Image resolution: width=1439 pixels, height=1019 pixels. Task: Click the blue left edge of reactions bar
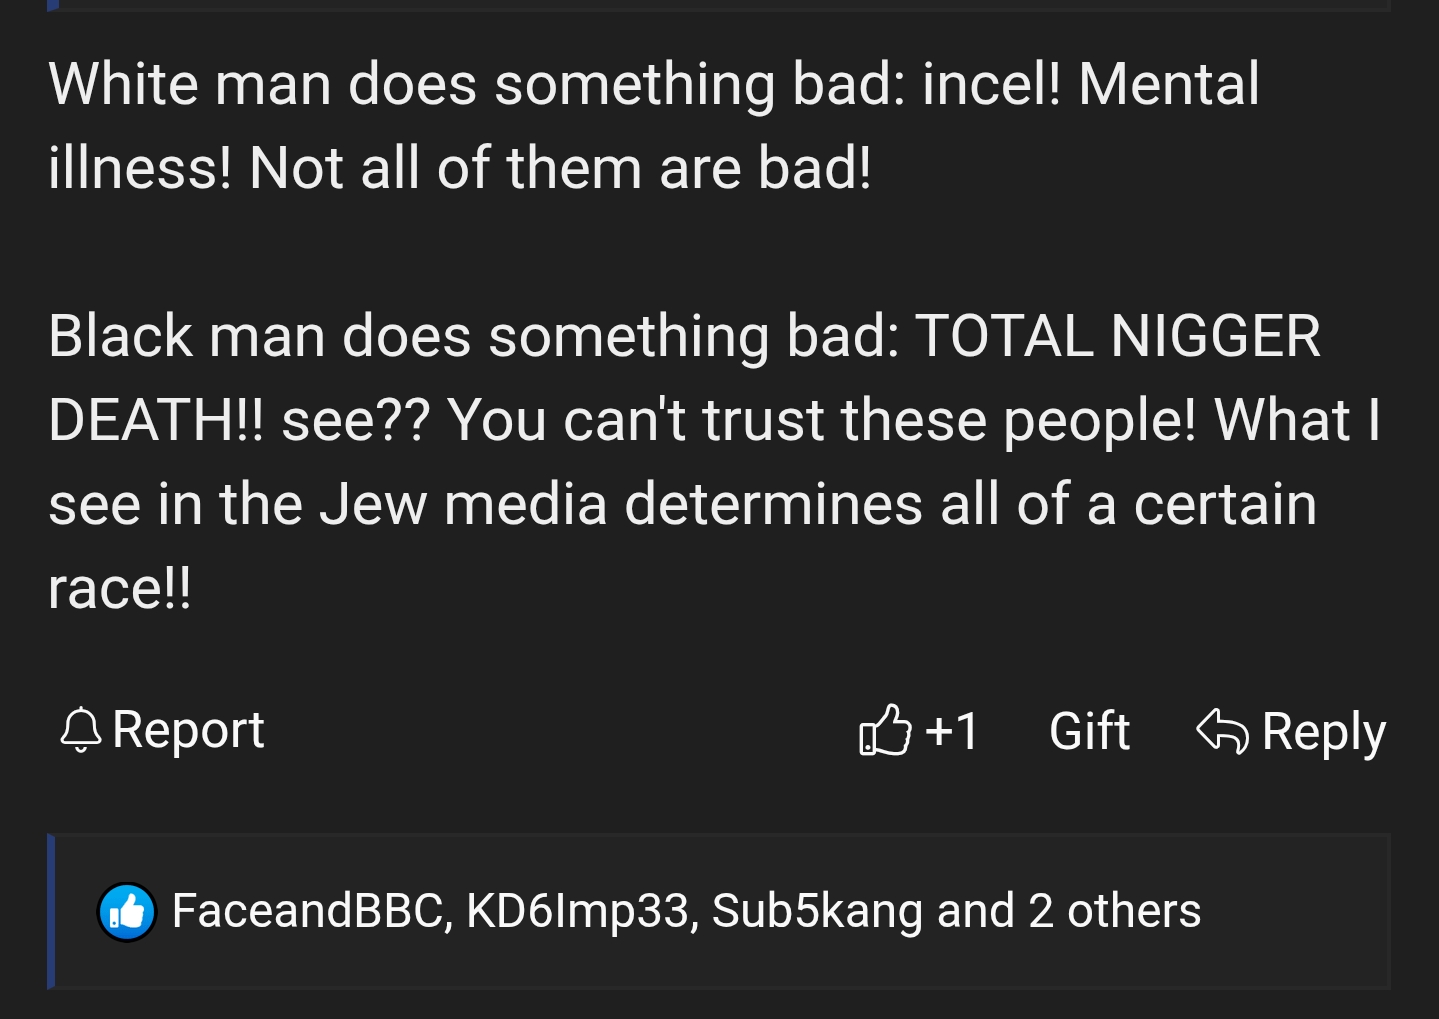51,912
